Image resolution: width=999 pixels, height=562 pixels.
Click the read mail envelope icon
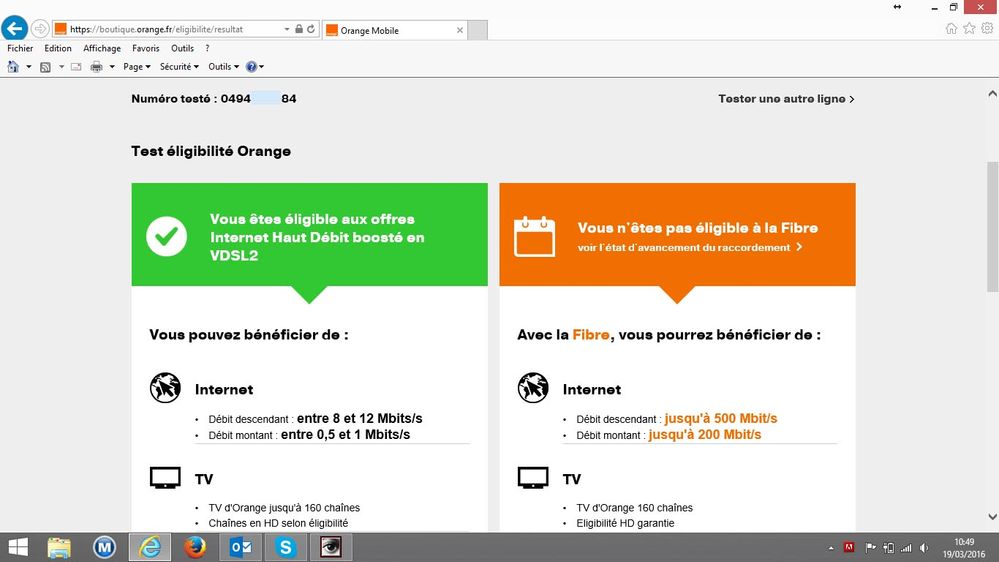click(x=76, y=66)
